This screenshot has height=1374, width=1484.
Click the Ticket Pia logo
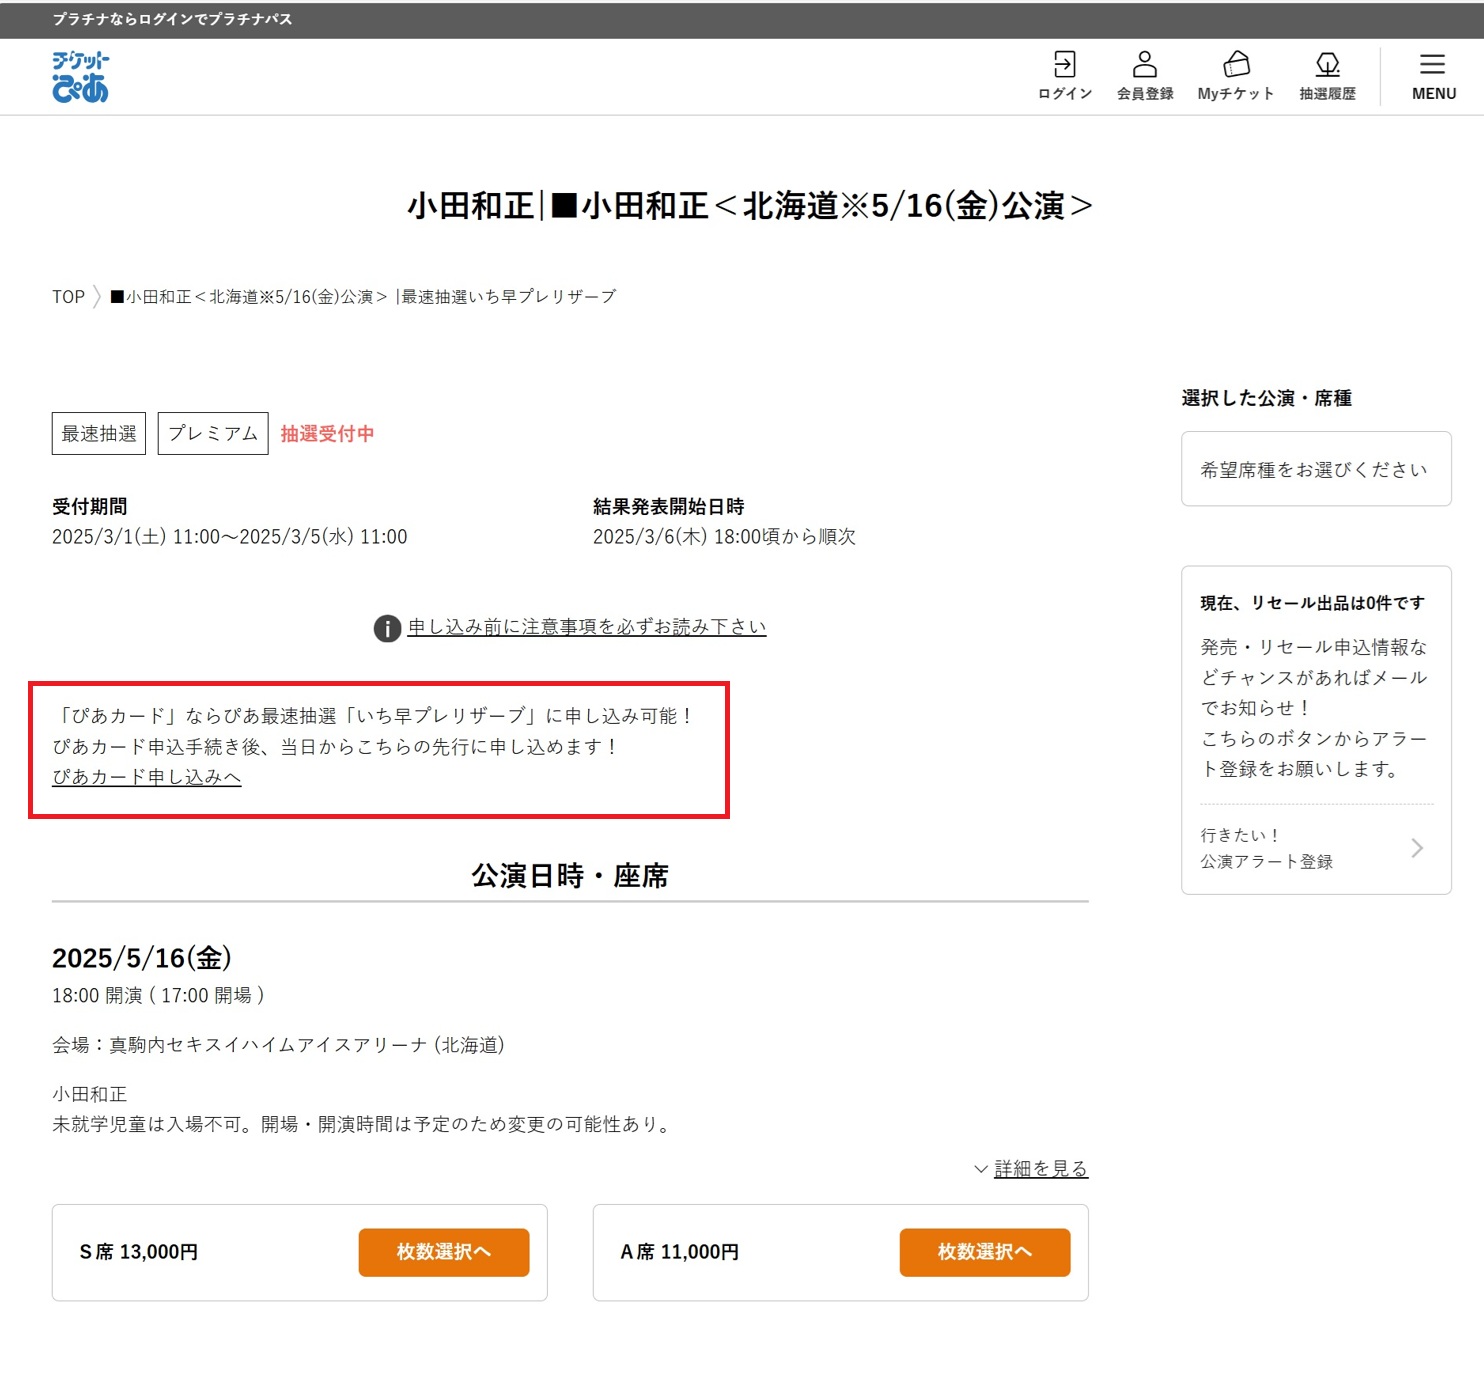click(x=80, y=77)
